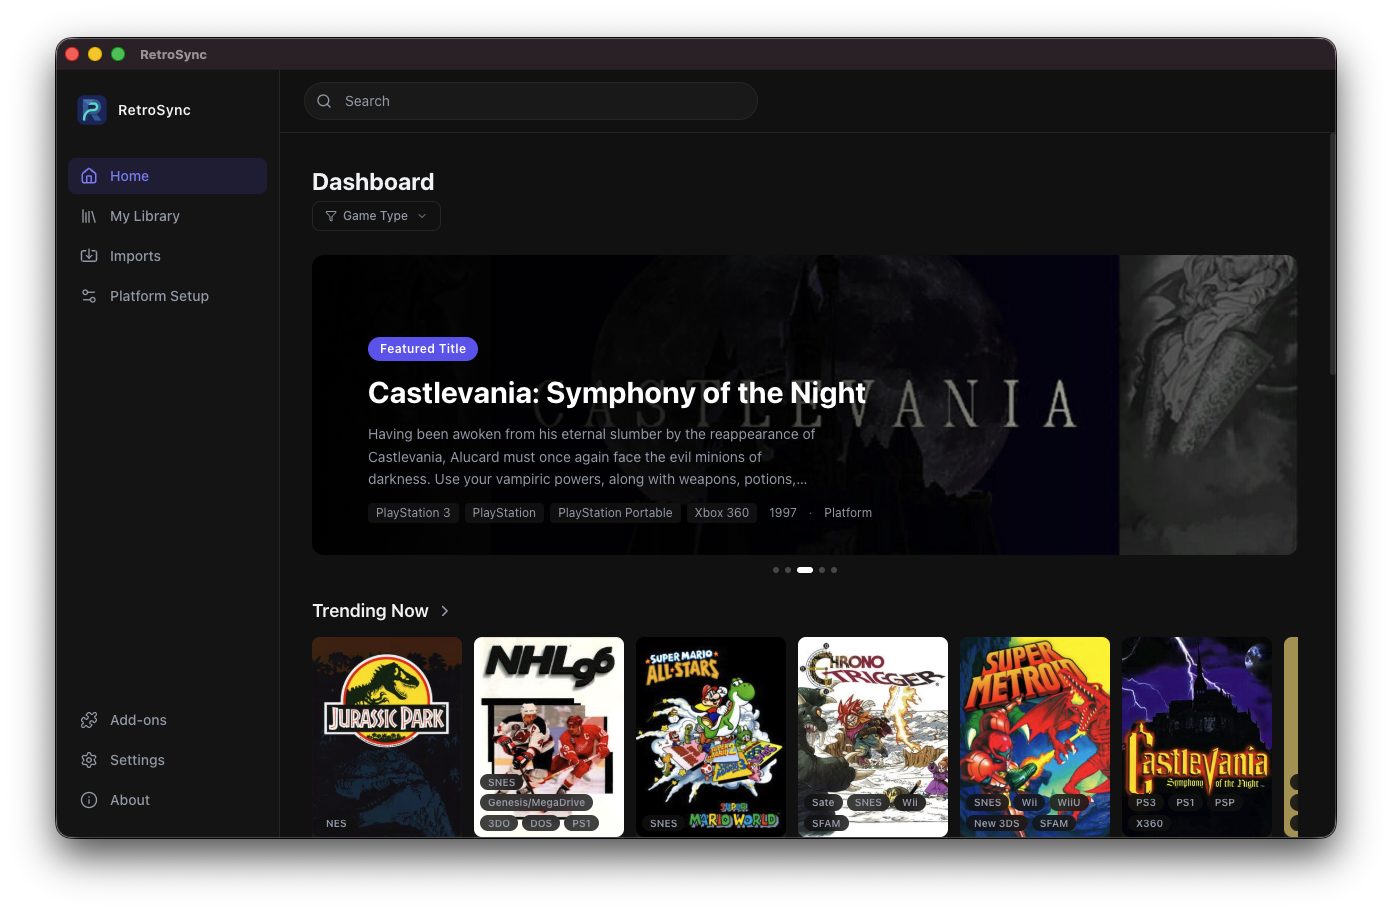This screenshot has height=912, width=1392.
Task: Click the My Library books icon
Action: [89, 216]
